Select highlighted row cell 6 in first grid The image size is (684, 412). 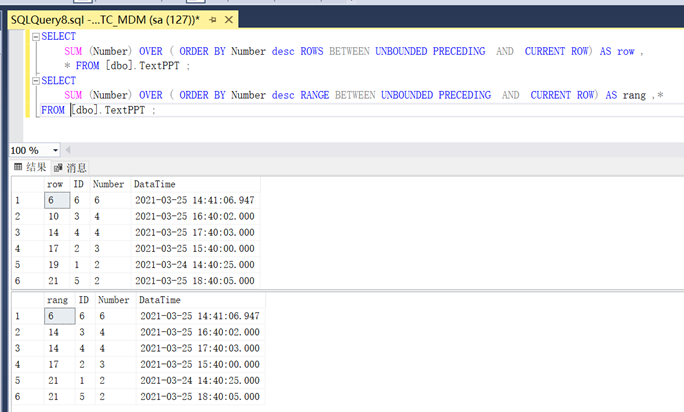[x=57, y=200]
